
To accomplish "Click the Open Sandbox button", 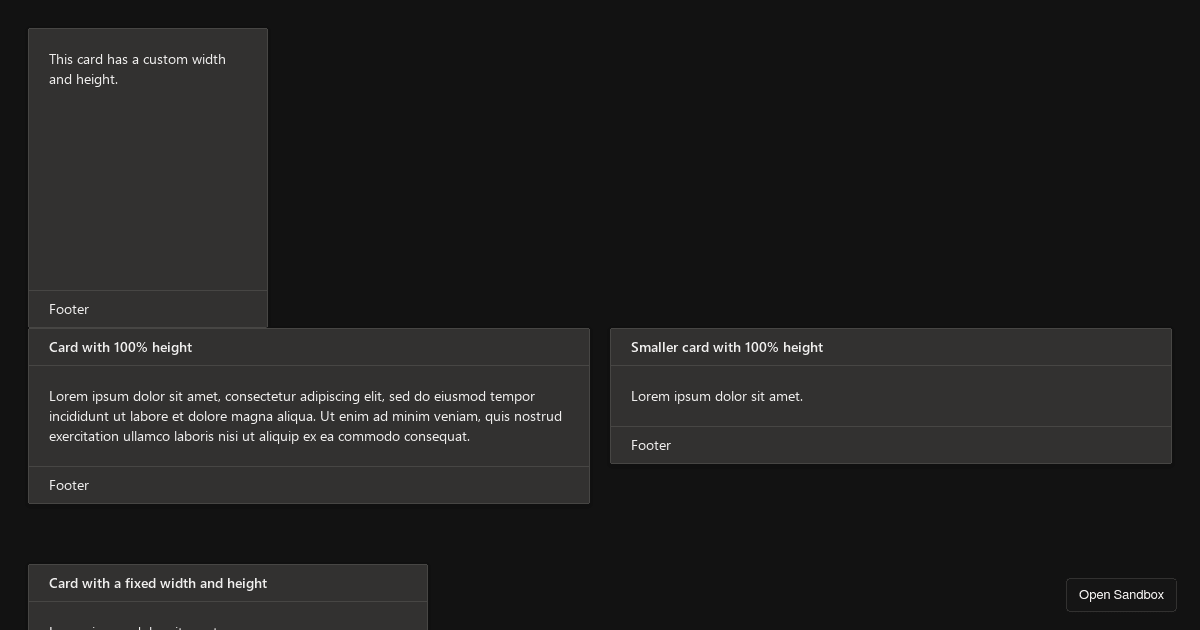I will (1121, 594).
